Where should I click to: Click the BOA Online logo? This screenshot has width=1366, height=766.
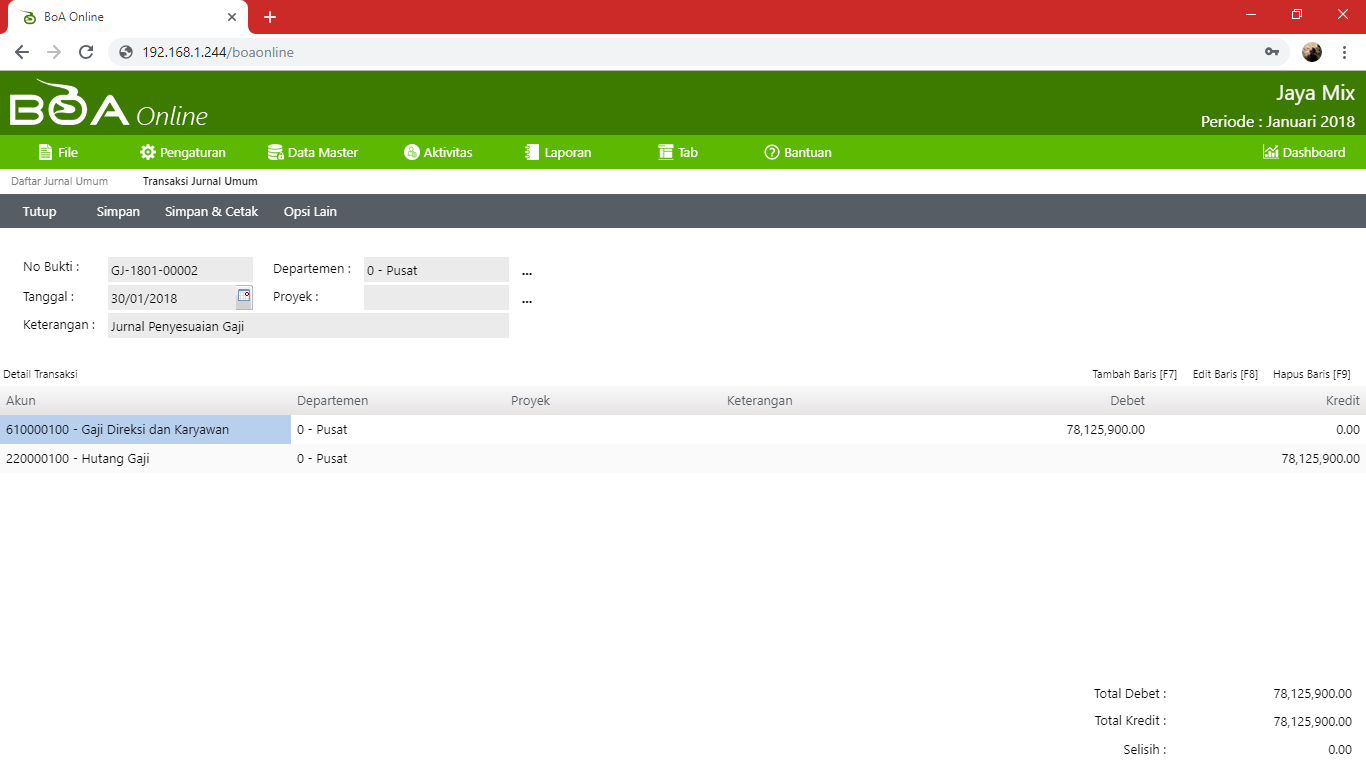(108, 105)
